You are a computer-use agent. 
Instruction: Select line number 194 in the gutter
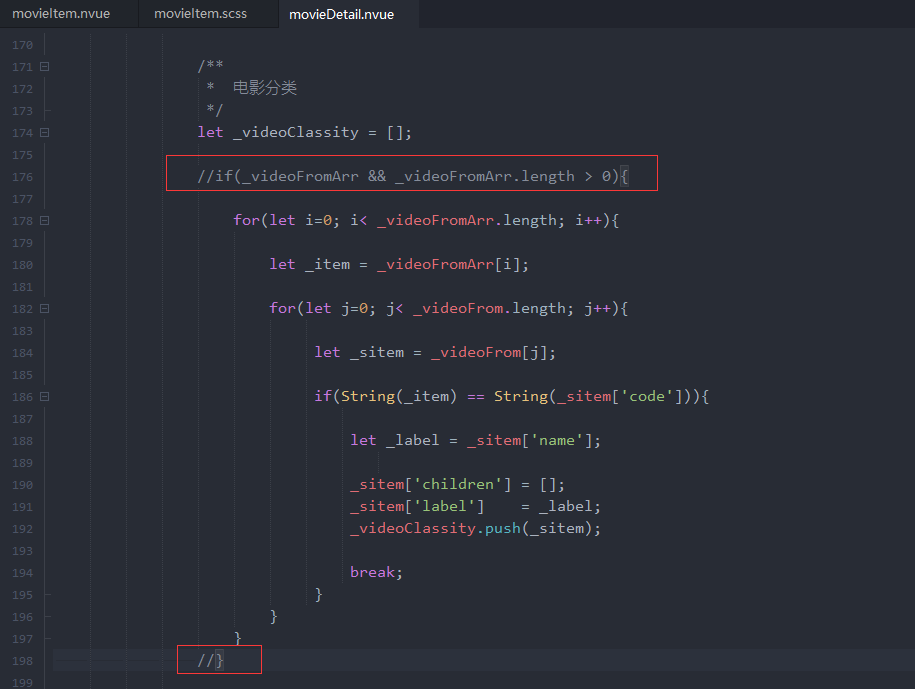(x=22, y=573)
